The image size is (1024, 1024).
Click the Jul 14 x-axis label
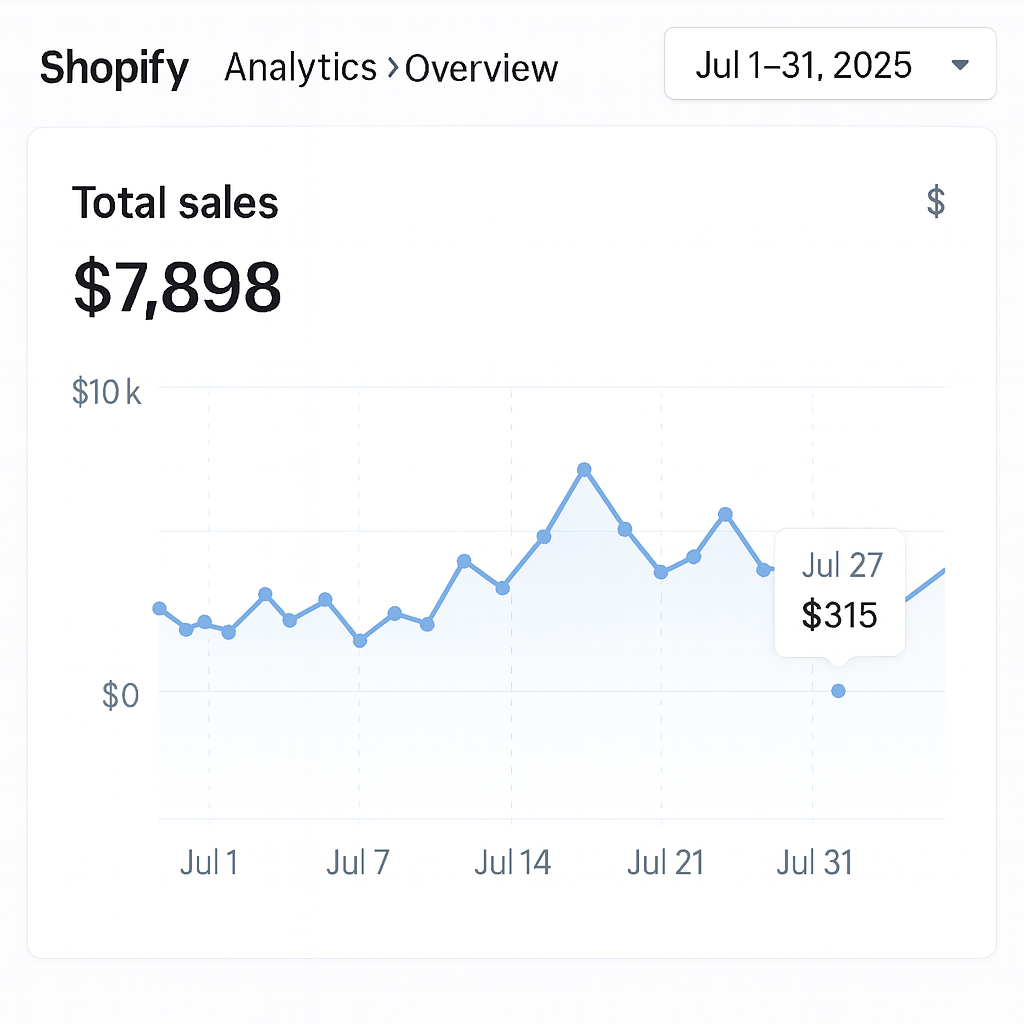point(512,862)
